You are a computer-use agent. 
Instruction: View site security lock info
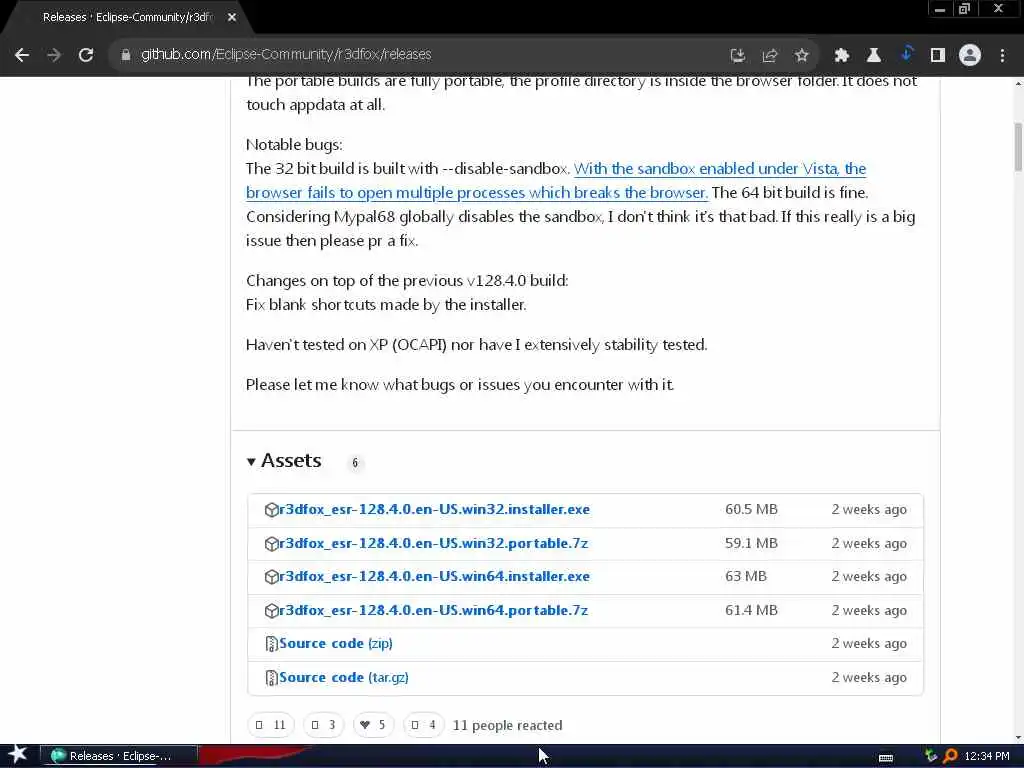(126, 55)
